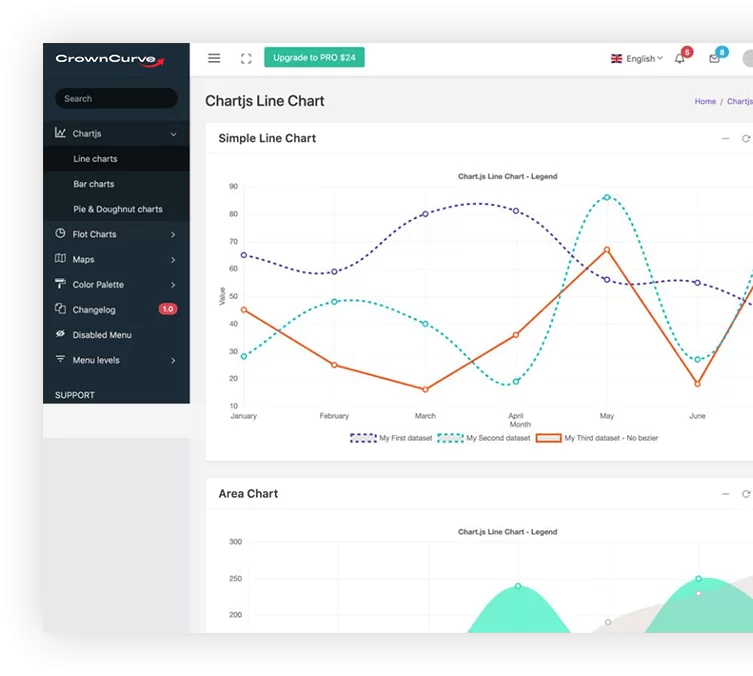Screen dimensions: 753x676
Task: Open Pie & Doughnut charts menu item
Action: pyautogui.click(x=118, y=209)
